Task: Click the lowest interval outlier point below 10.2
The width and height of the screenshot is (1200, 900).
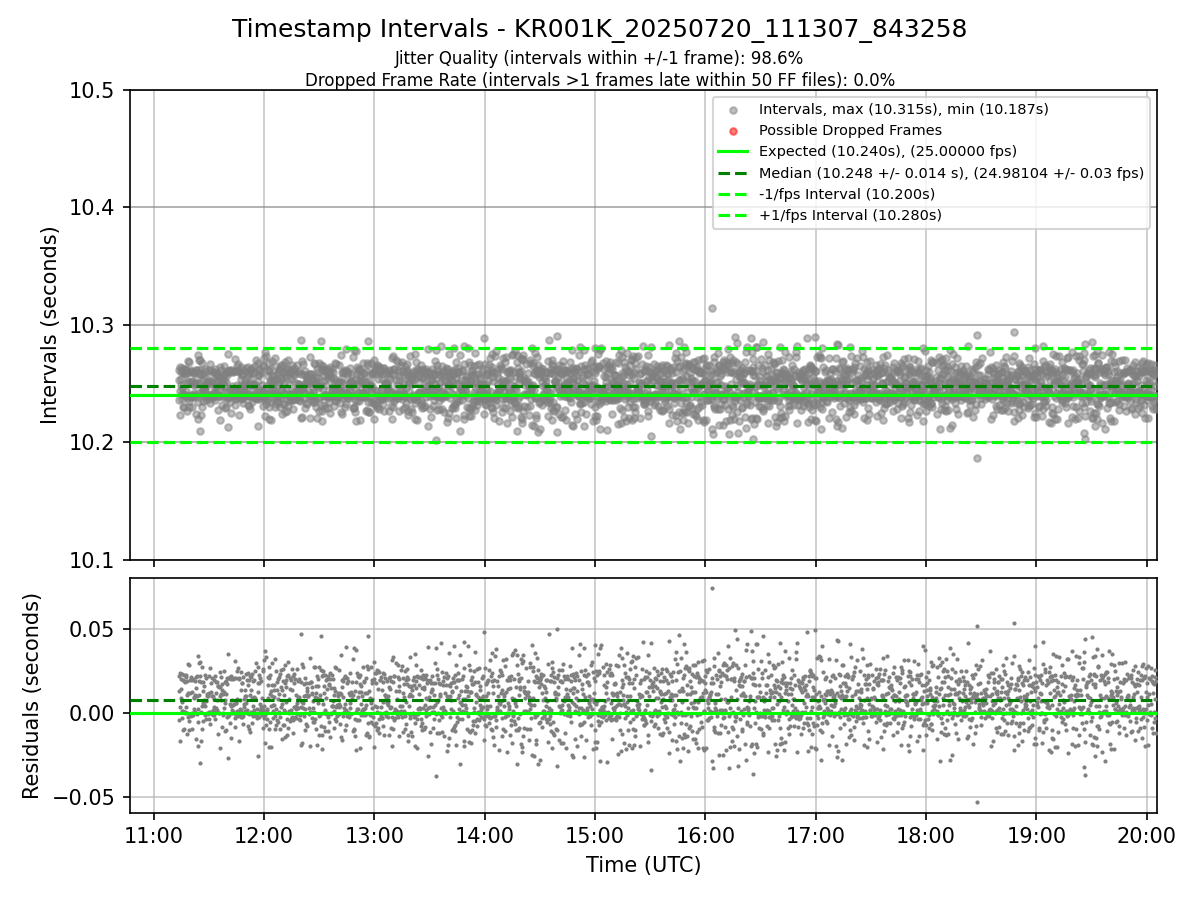Action: 977,458
